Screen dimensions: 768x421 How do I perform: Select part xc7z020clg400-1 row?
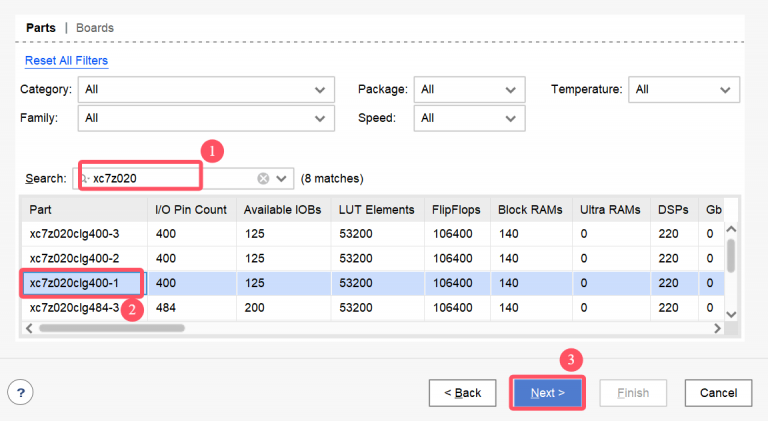(x=82, y=283)
